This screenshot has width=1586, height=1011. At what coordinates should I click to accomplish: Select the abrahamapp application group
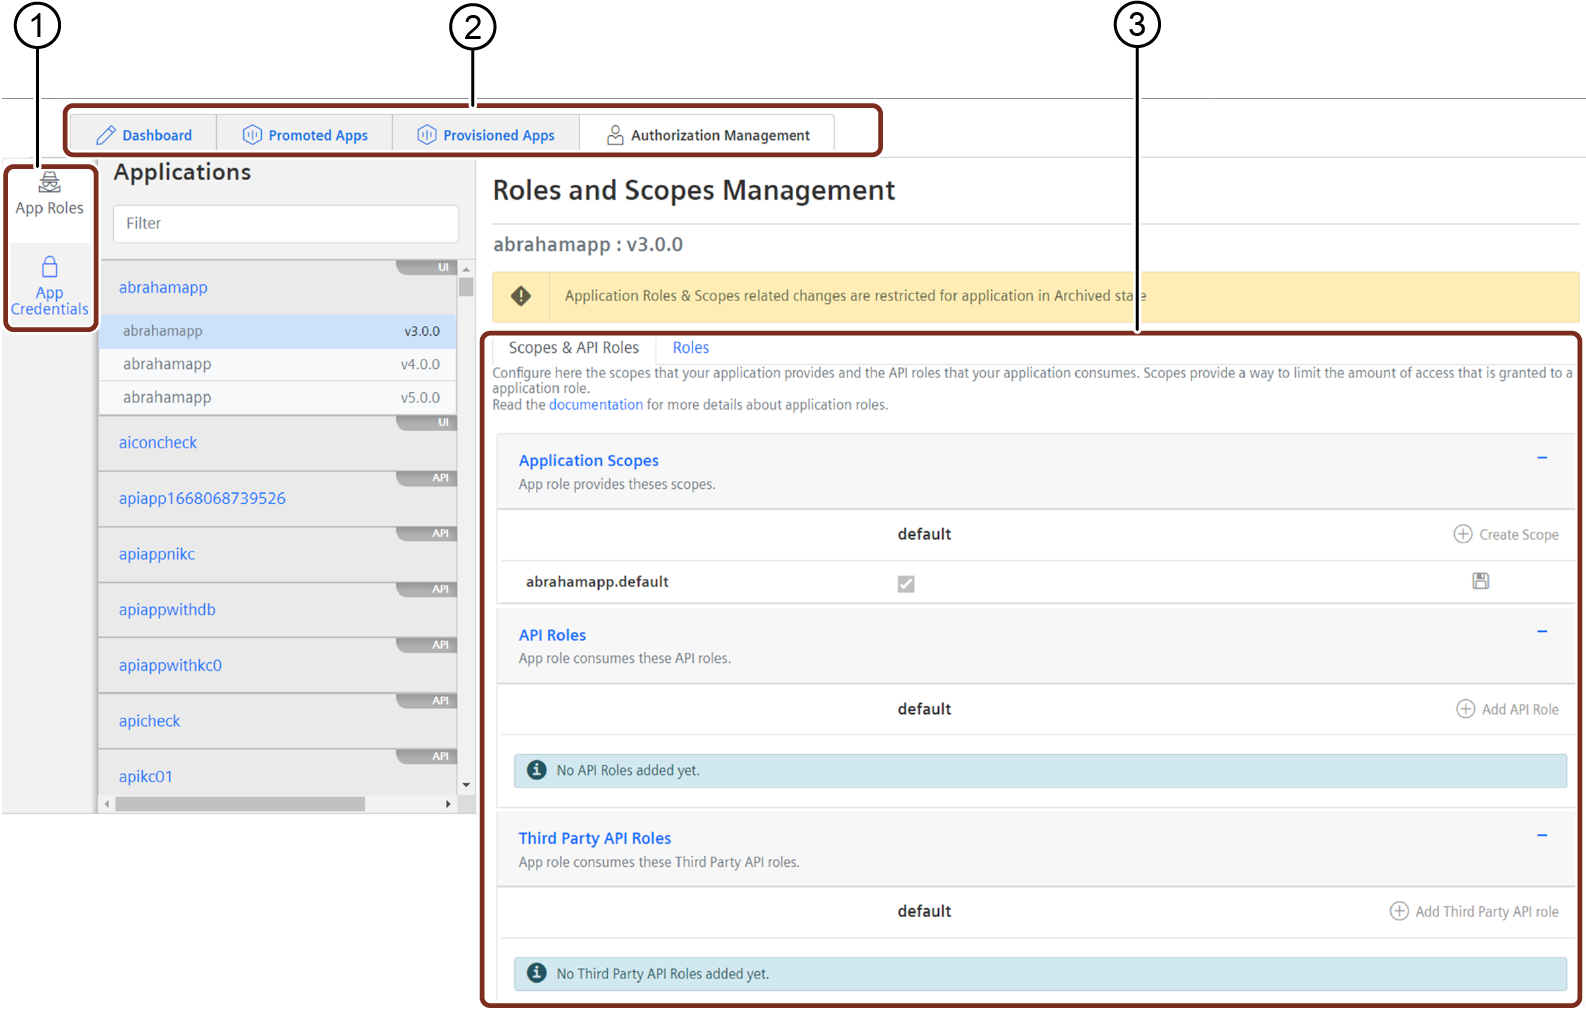(x=278, y=287)
